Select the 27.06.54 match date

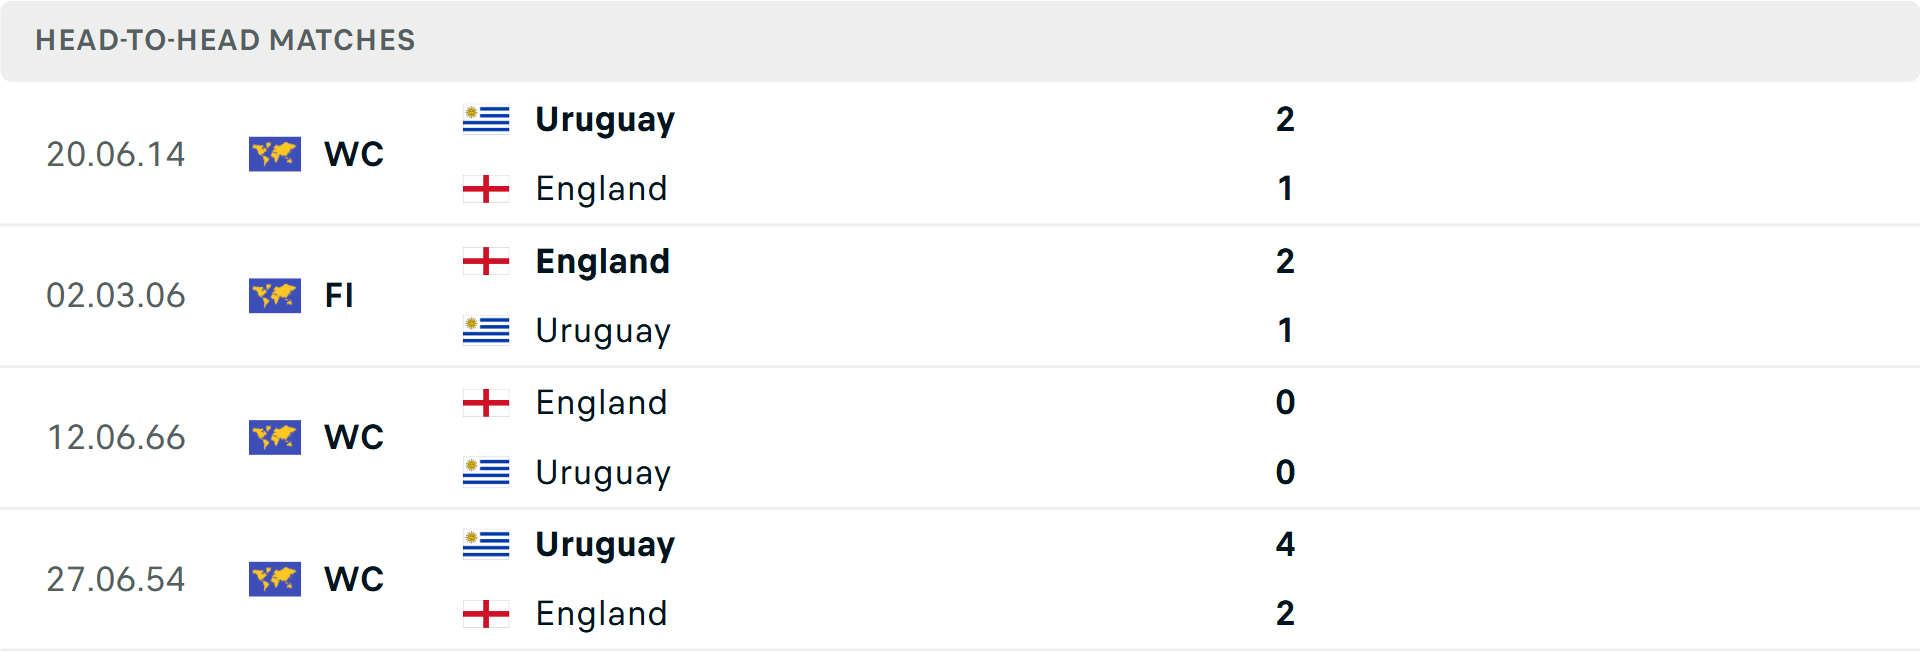point(116,580)
